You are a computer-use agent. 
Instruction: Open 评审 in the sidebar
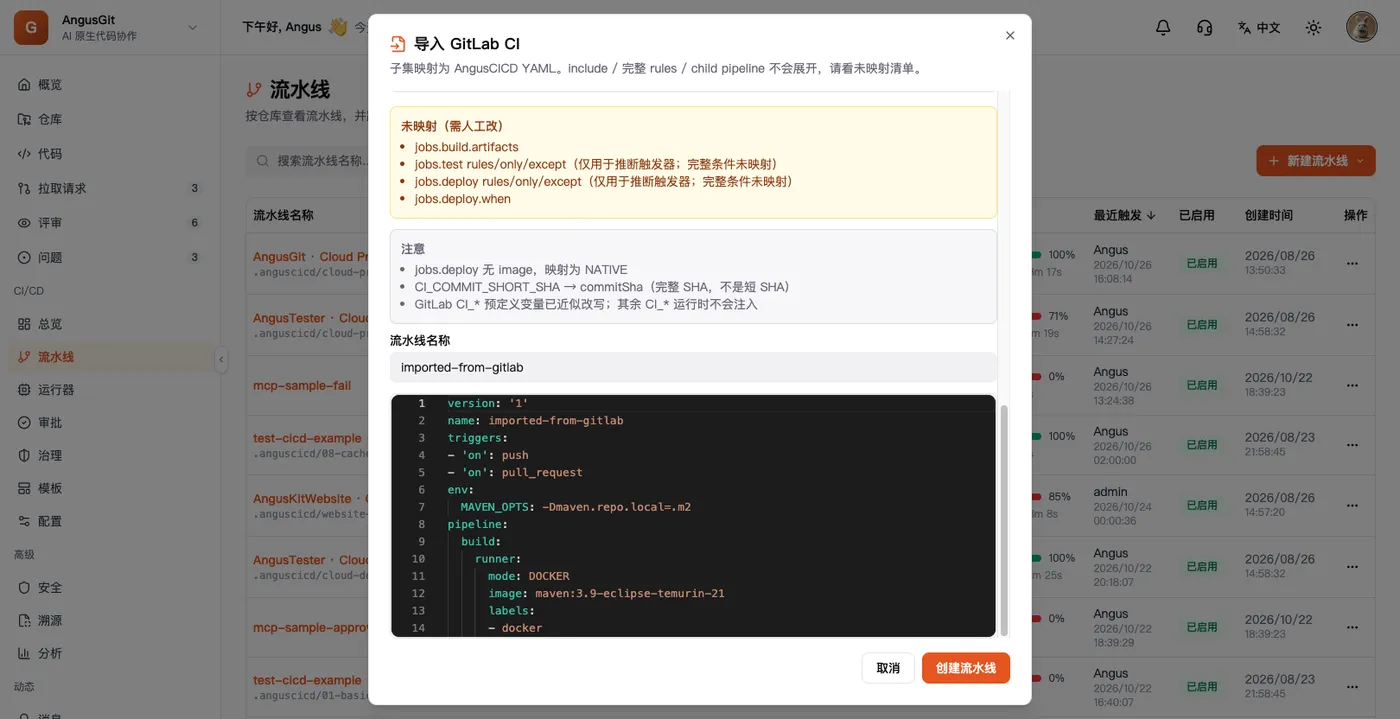tap(110, 223)
